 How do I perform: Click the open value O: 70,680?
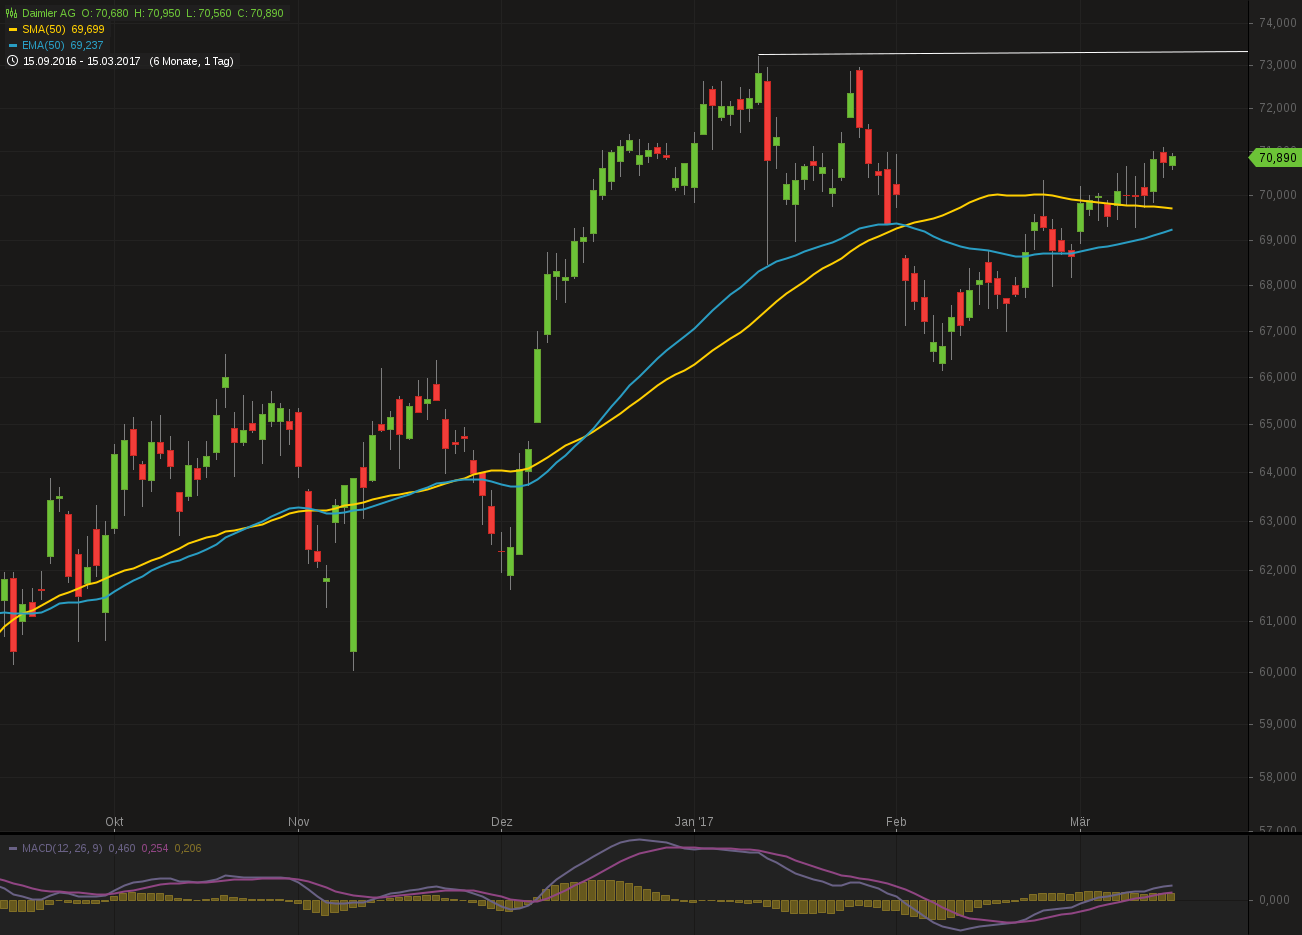(105, 13)
